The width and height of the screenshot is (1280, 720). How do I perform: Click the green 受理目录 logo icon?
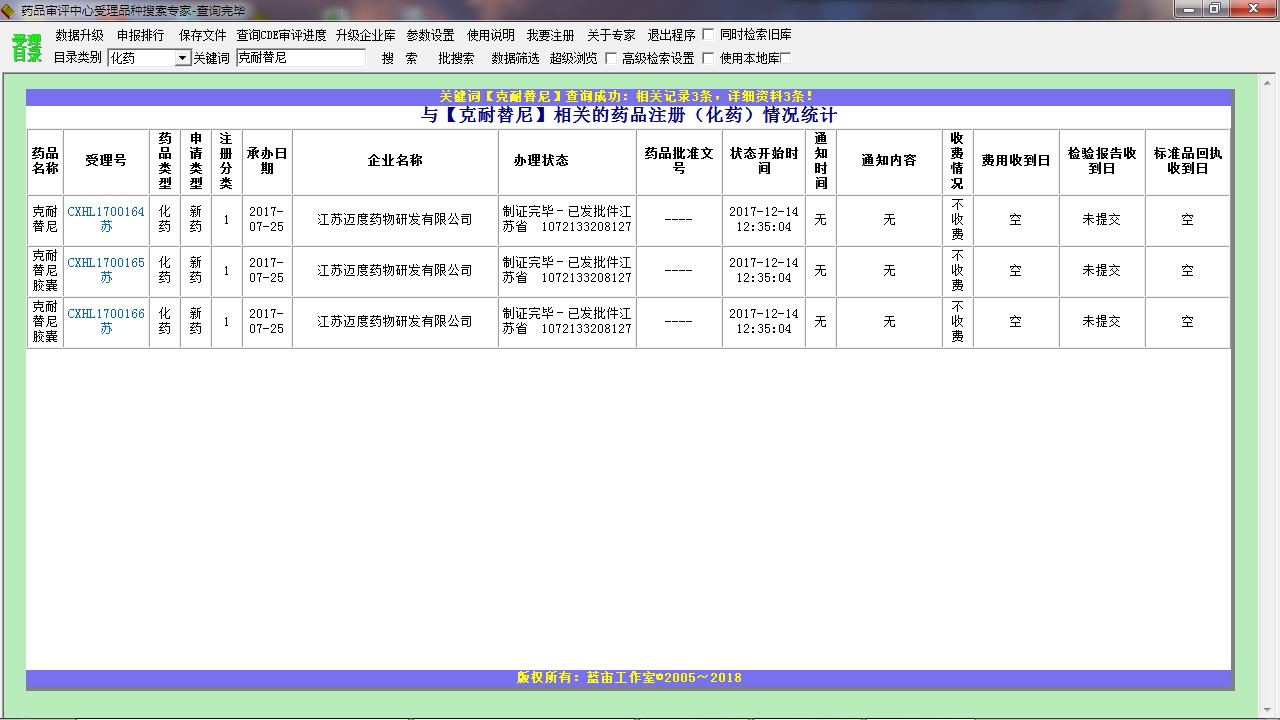click(27, 47)
